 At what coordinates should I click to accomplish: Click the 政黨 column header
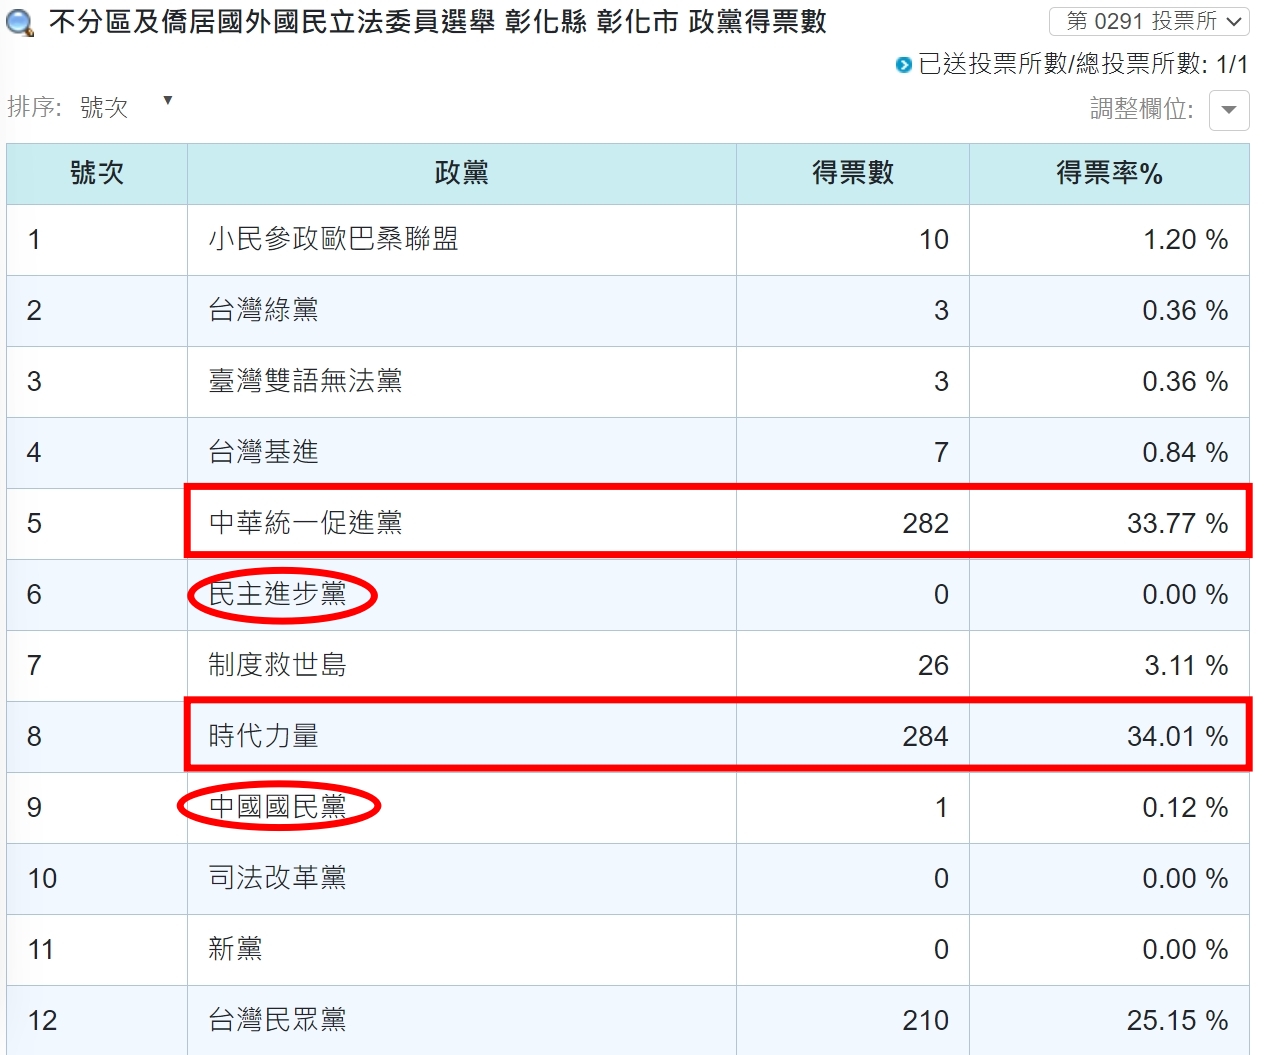[x=462, y=174]
